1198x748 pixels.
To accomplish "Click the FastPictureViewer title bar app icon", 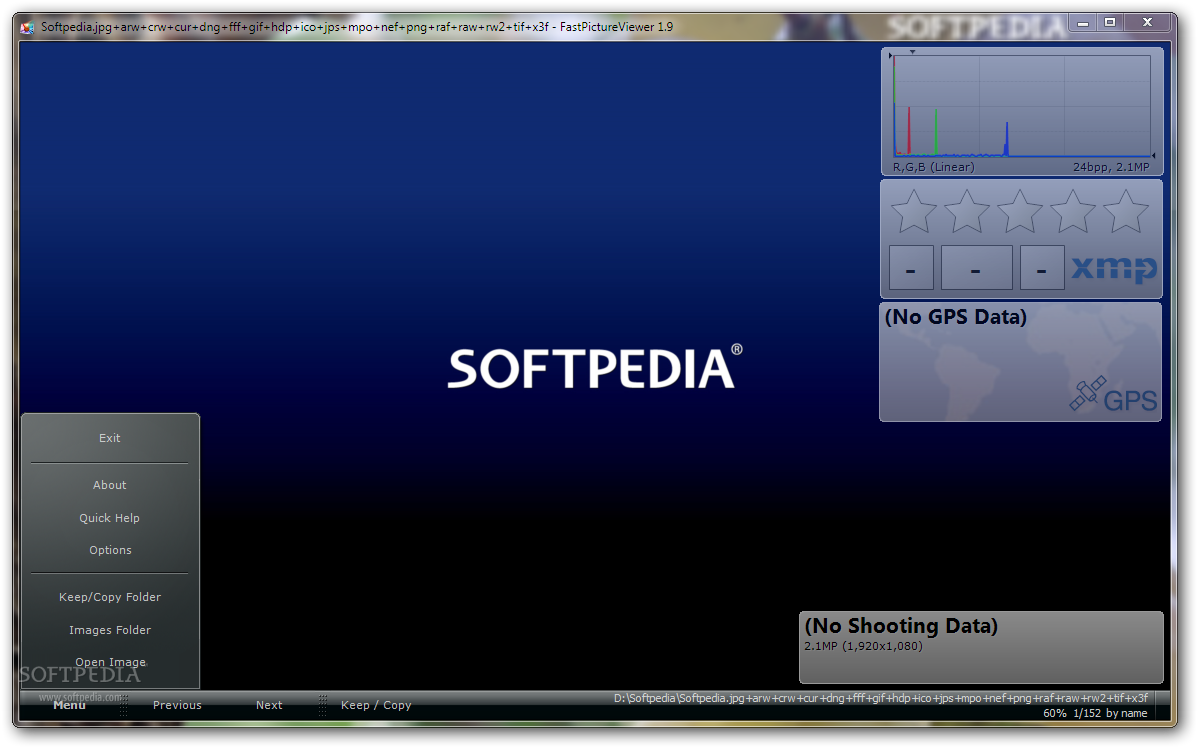I will 28,28.
